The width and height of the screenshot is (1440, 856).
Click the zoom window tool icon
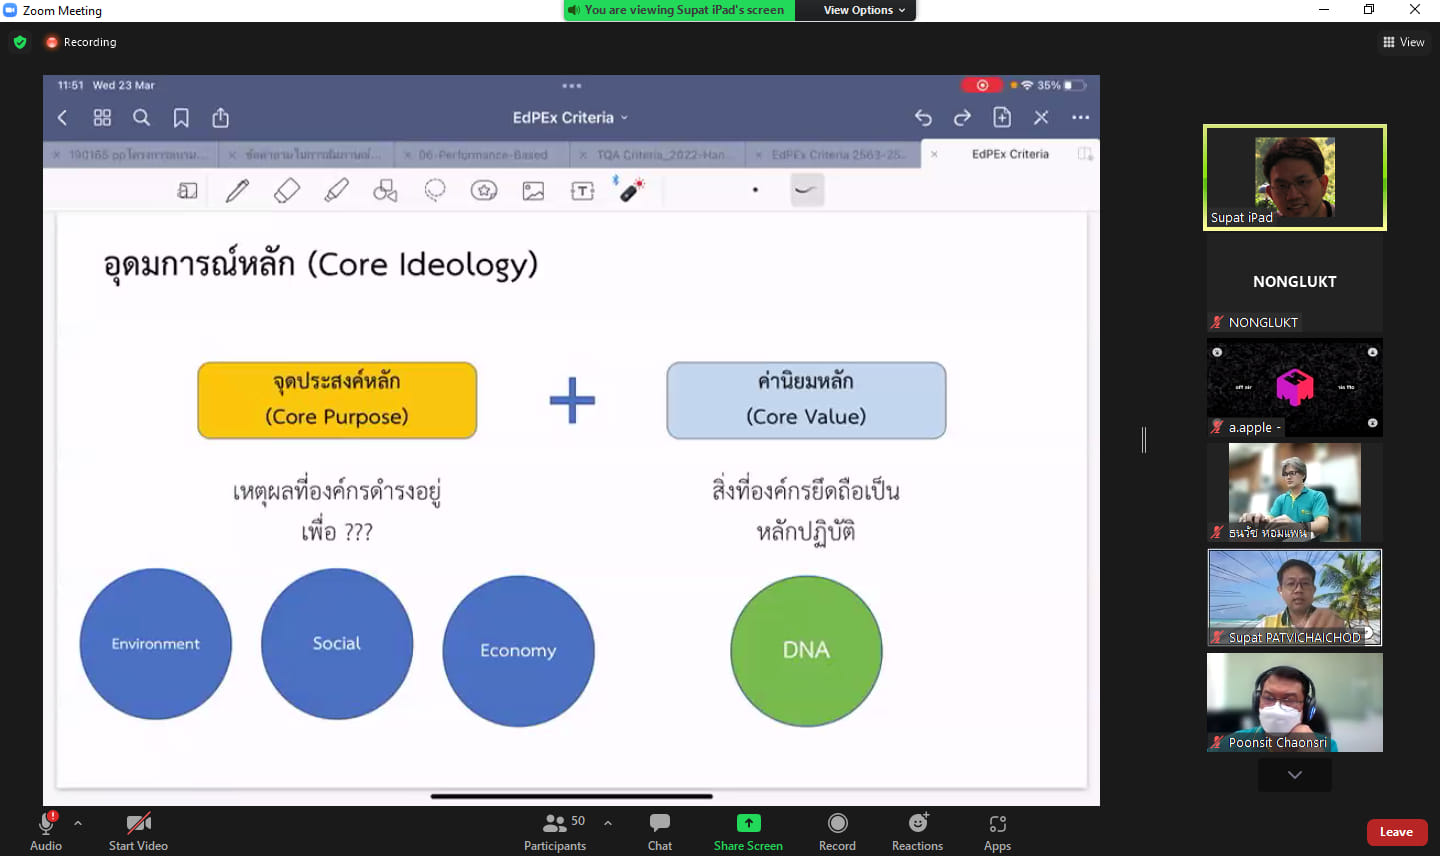(x=187, y=190)
